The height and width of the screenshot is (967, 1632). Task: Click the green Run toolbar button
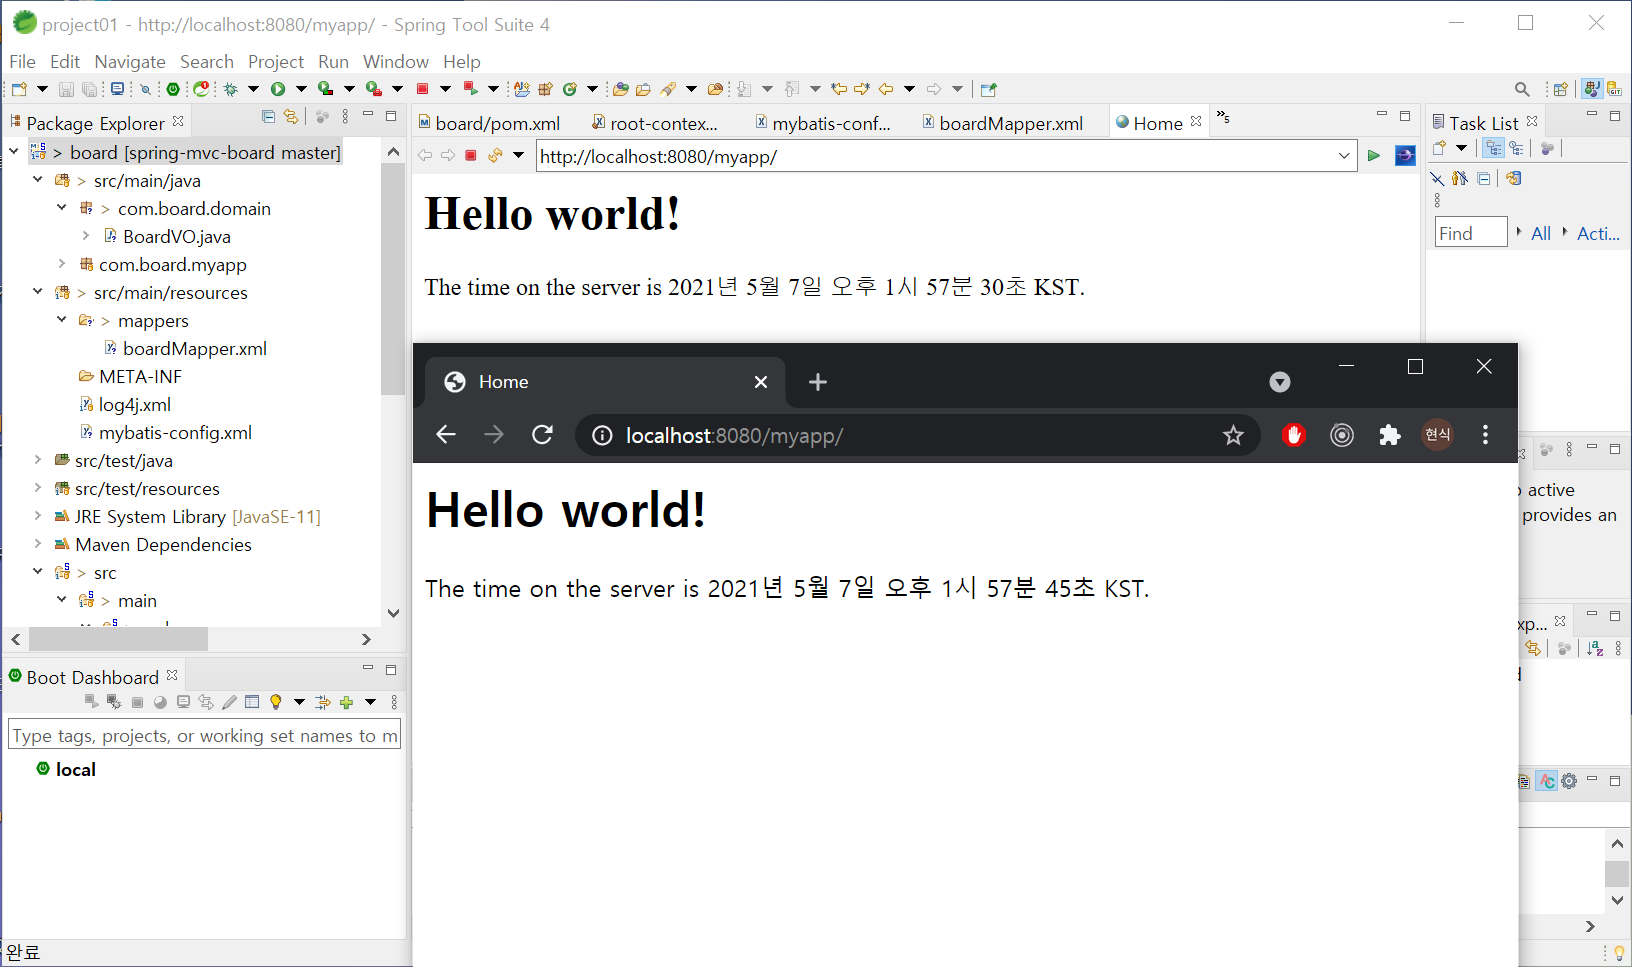pos(278,89)
